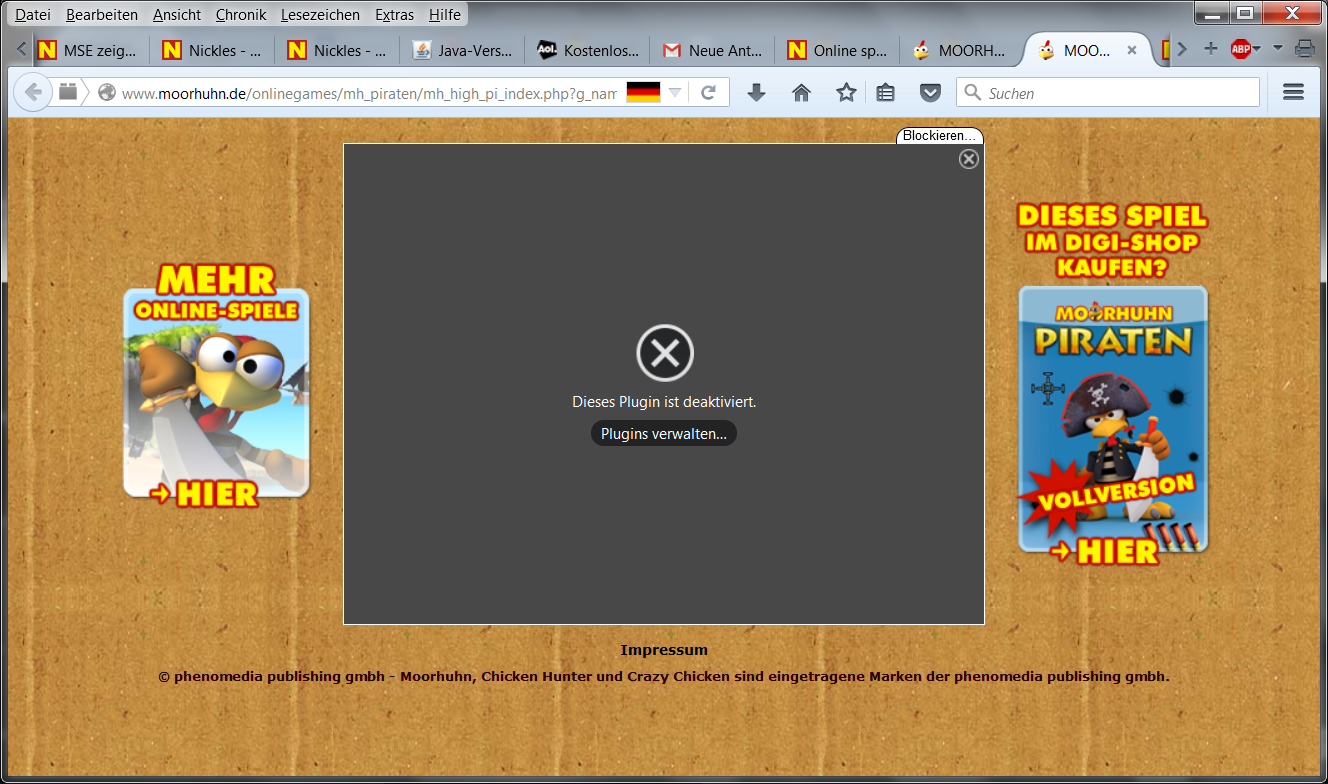Bookmark this page with the star icon

click(x=846, y=93)
